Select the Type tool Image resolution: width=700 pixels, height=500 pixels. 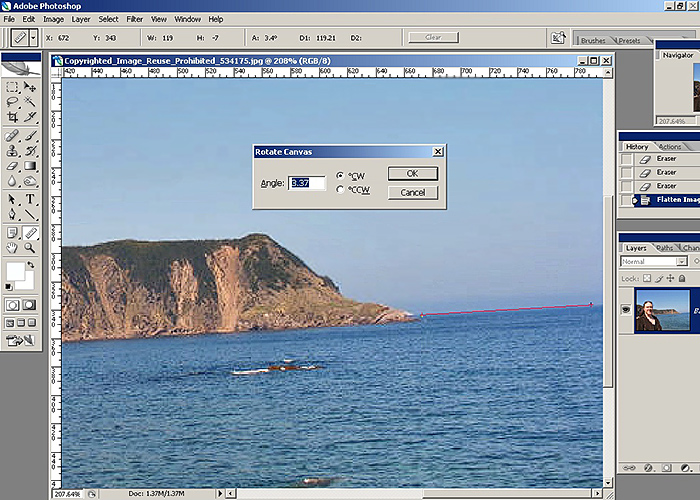[30, 199]
